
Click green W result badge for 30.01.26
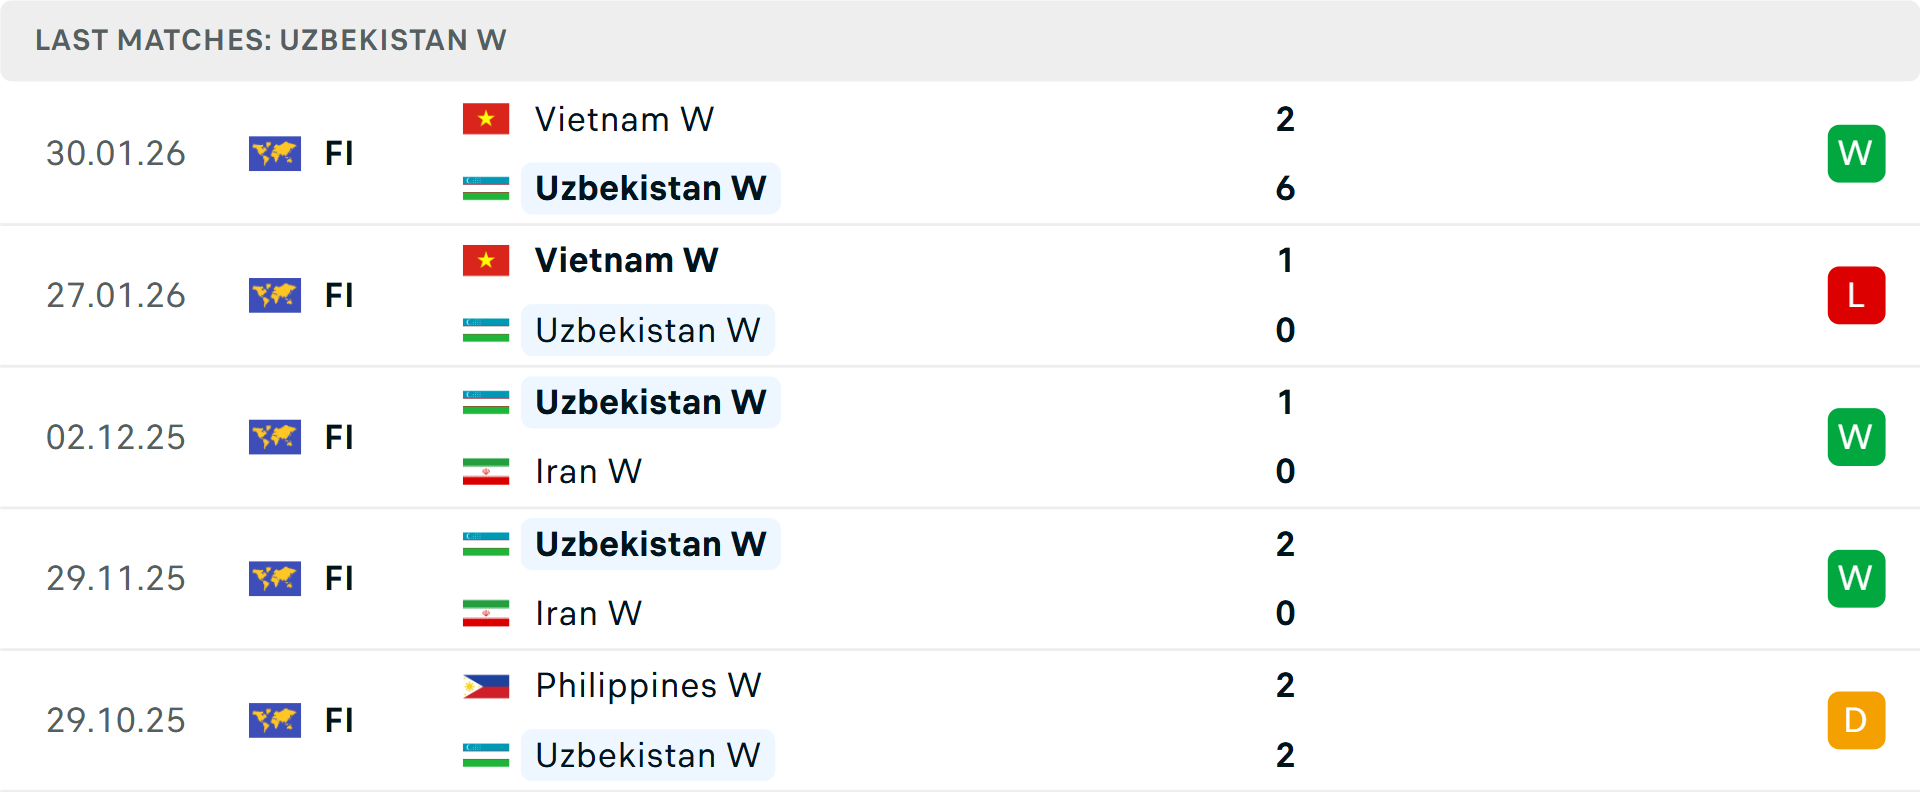(x=1856, y=153)
